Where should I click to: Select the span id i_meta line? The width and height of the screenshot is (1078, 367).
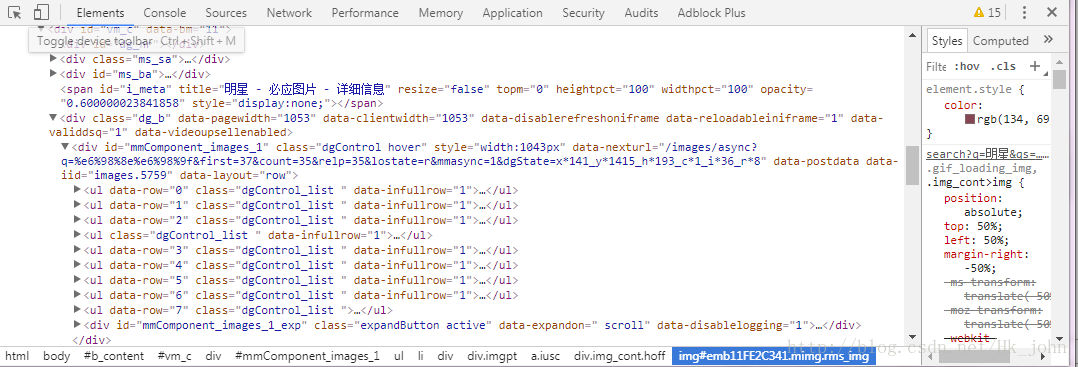pyautogui.click(x=437, y=96)
